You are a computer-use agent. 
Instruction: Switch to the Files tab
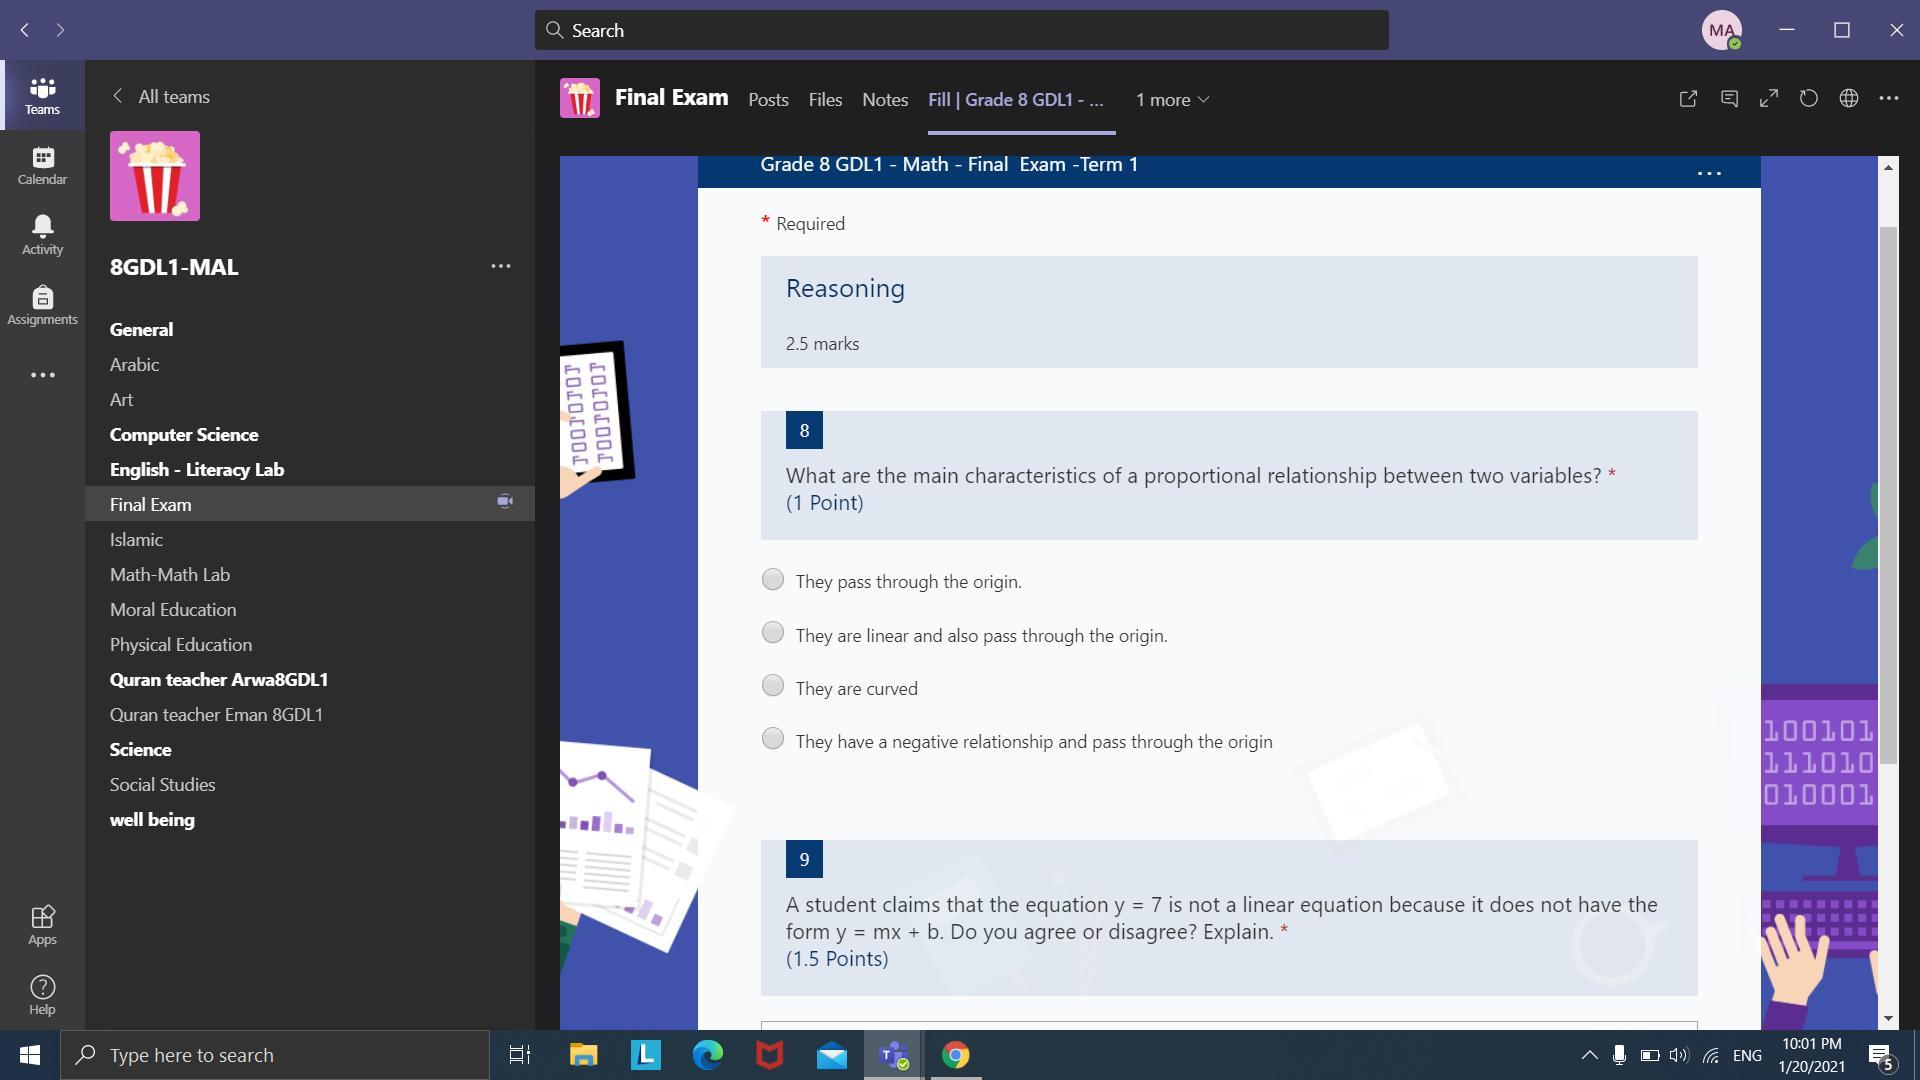point(825,100)
